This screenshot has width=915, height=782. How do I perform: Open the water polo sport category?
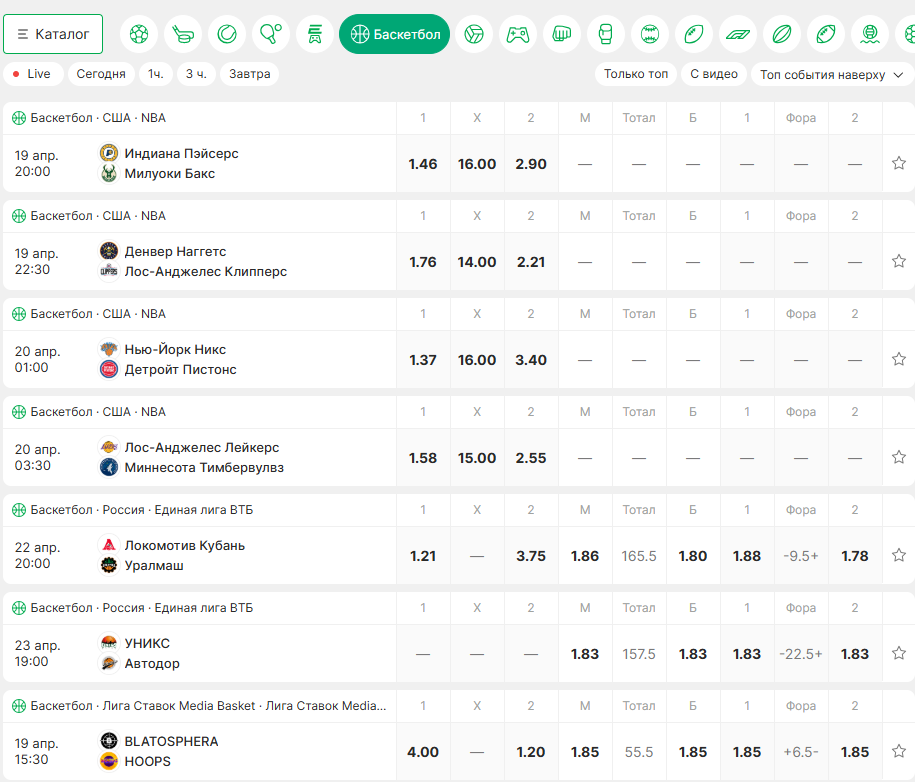[869, 34]
